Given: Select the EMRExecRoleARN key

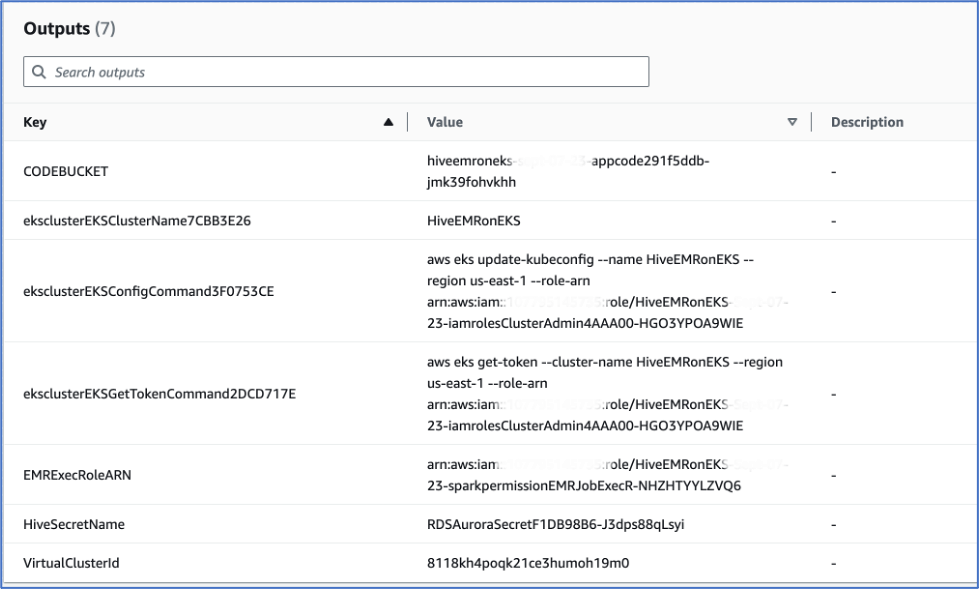Looking at the screenshot, I should point(77,475).
